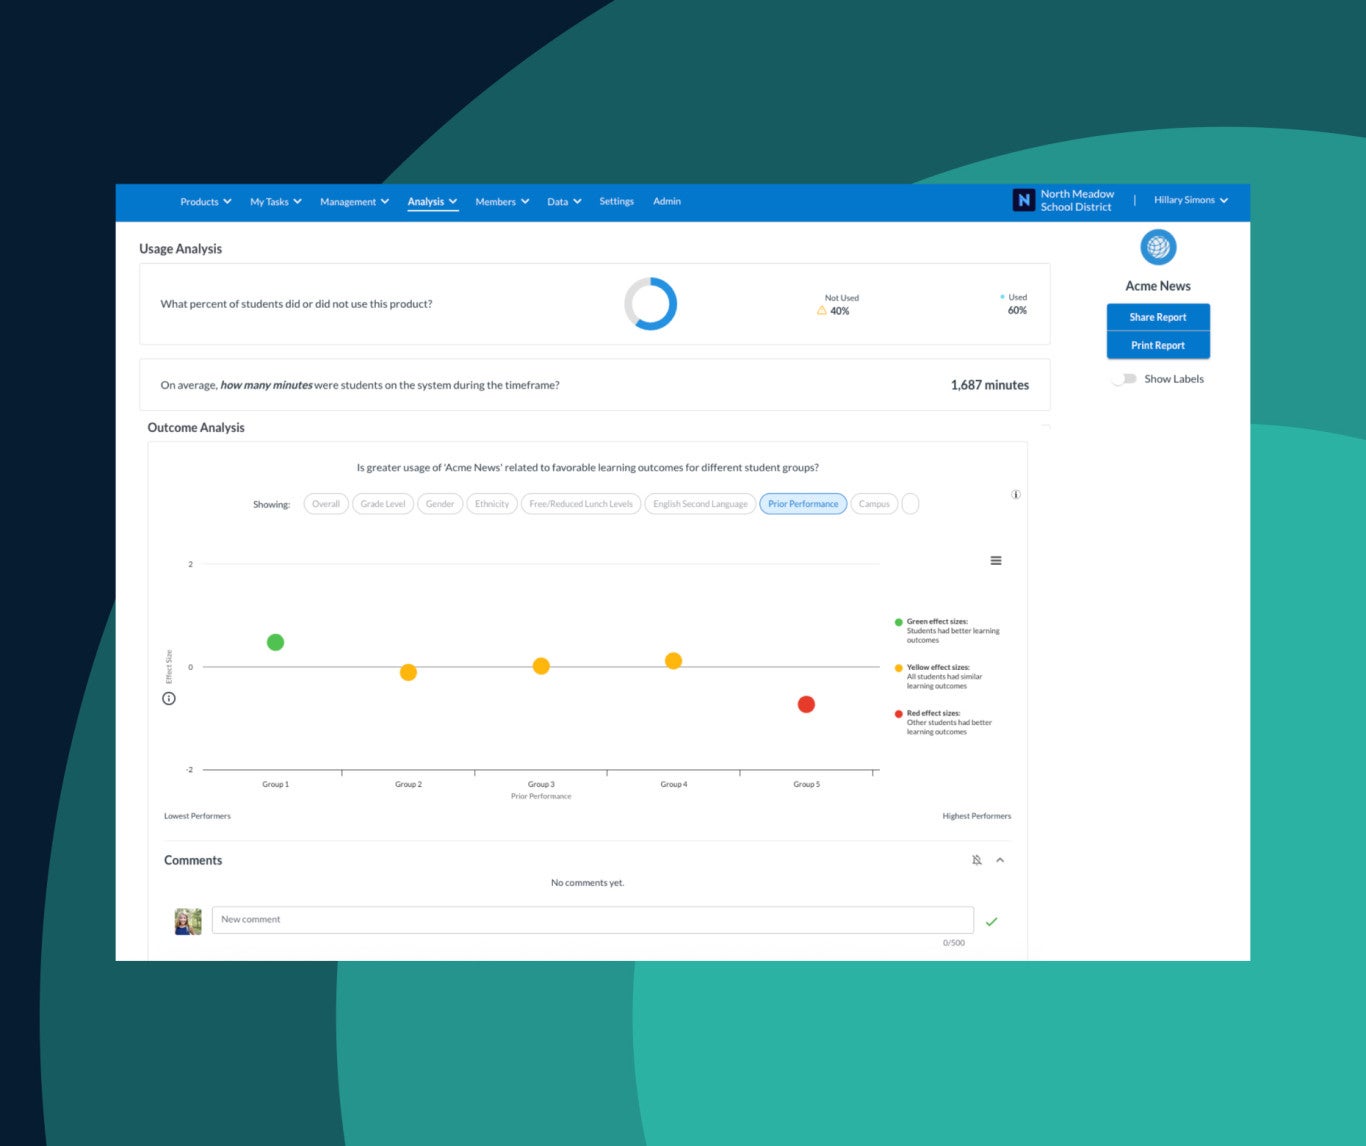
Task: Click the Share Report button
Action: 1157,316
